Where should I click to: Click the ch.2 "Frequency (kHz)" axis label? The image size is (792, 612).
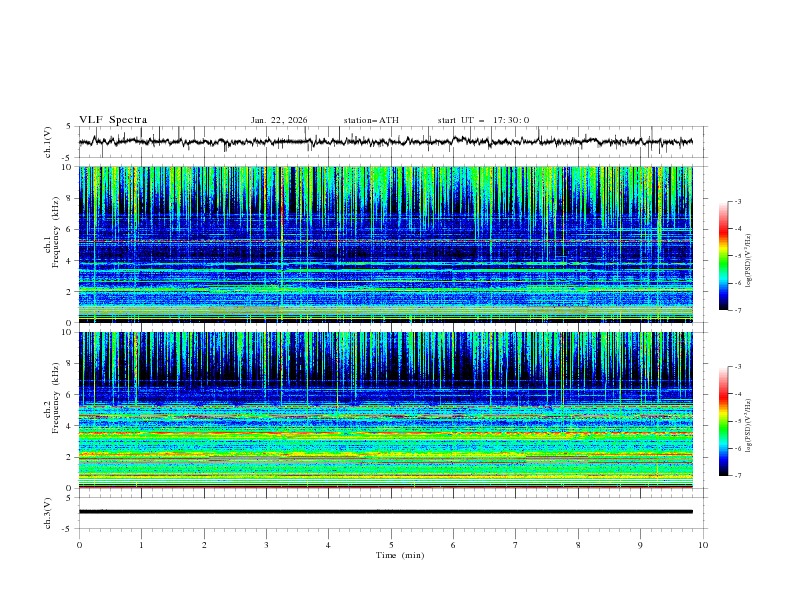pyautogui.click(x=57, y=398)
